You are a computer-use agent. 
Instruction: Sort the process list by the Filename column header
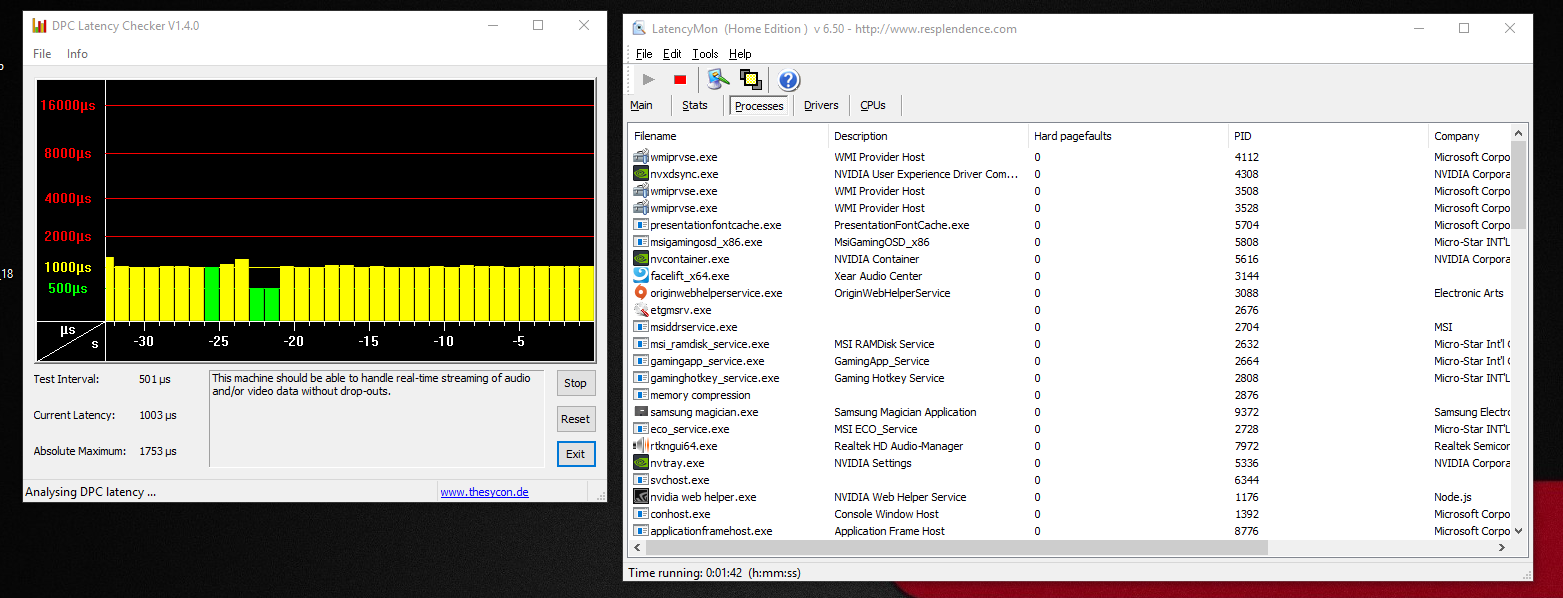pos(728,136)
